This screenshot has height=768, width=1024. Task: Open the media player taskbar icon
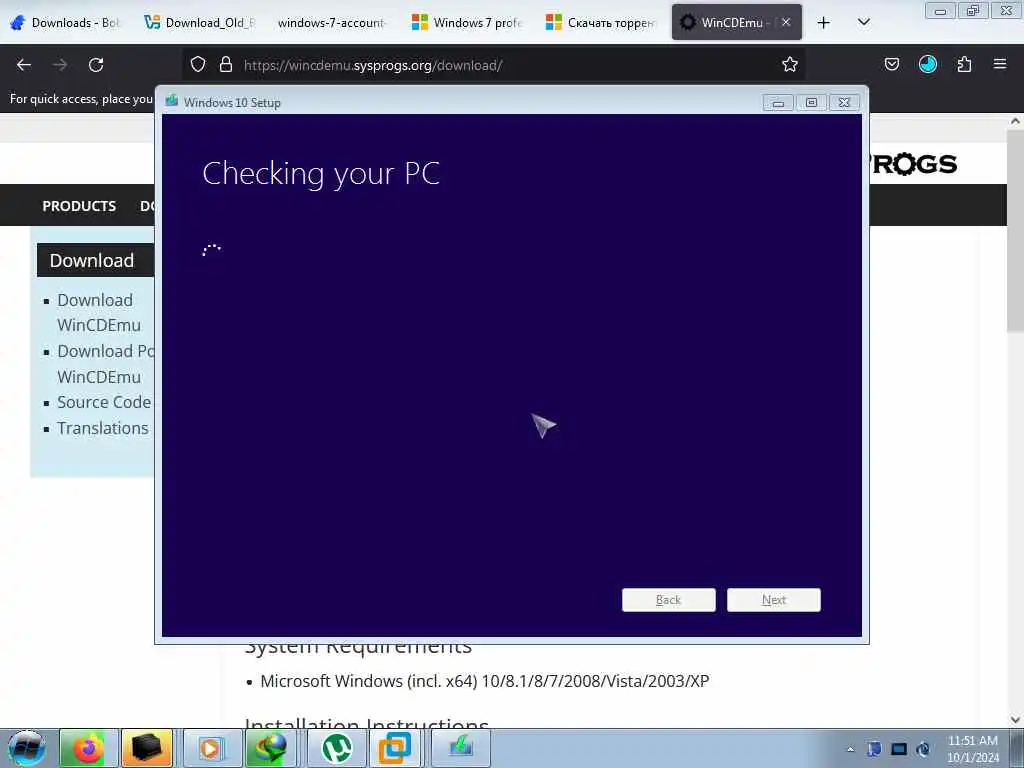(x=211, y=748)
